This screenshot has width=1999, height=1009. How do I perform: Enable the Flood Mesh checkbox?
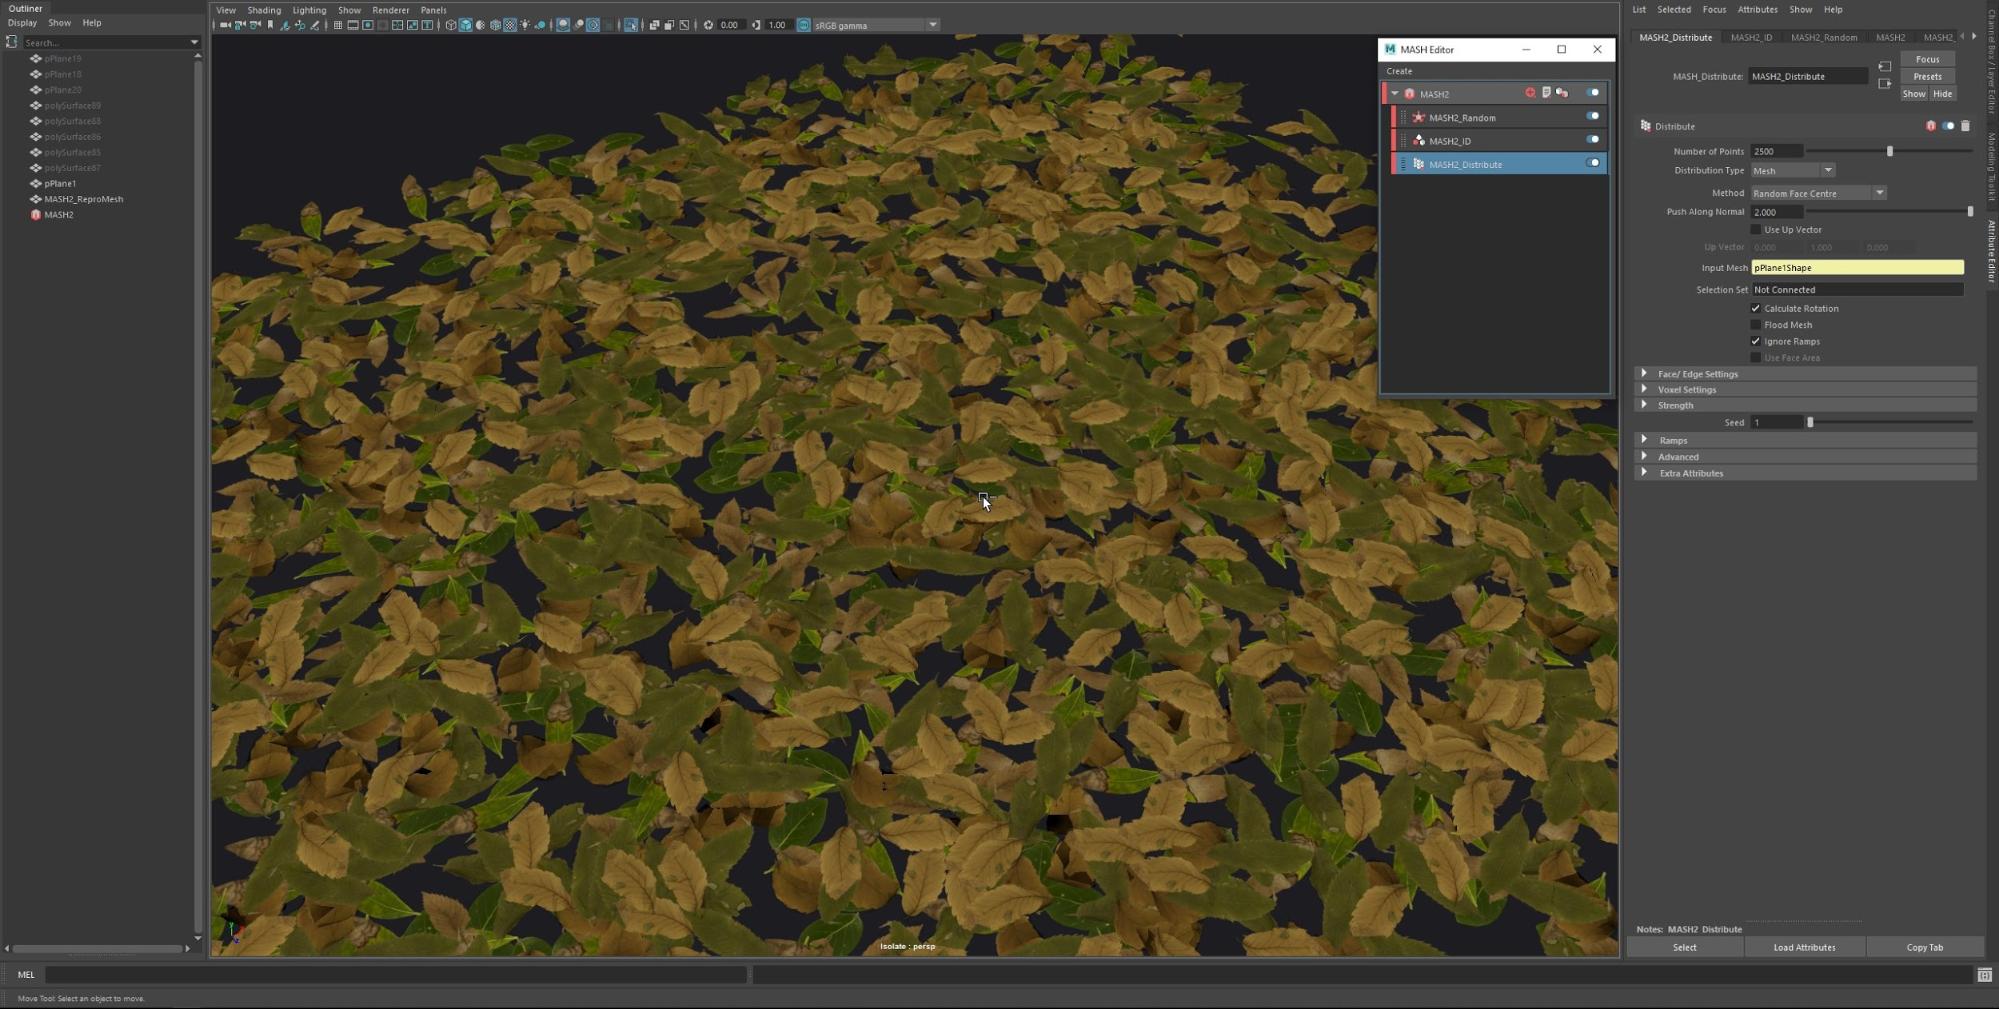pos(1755,325)
